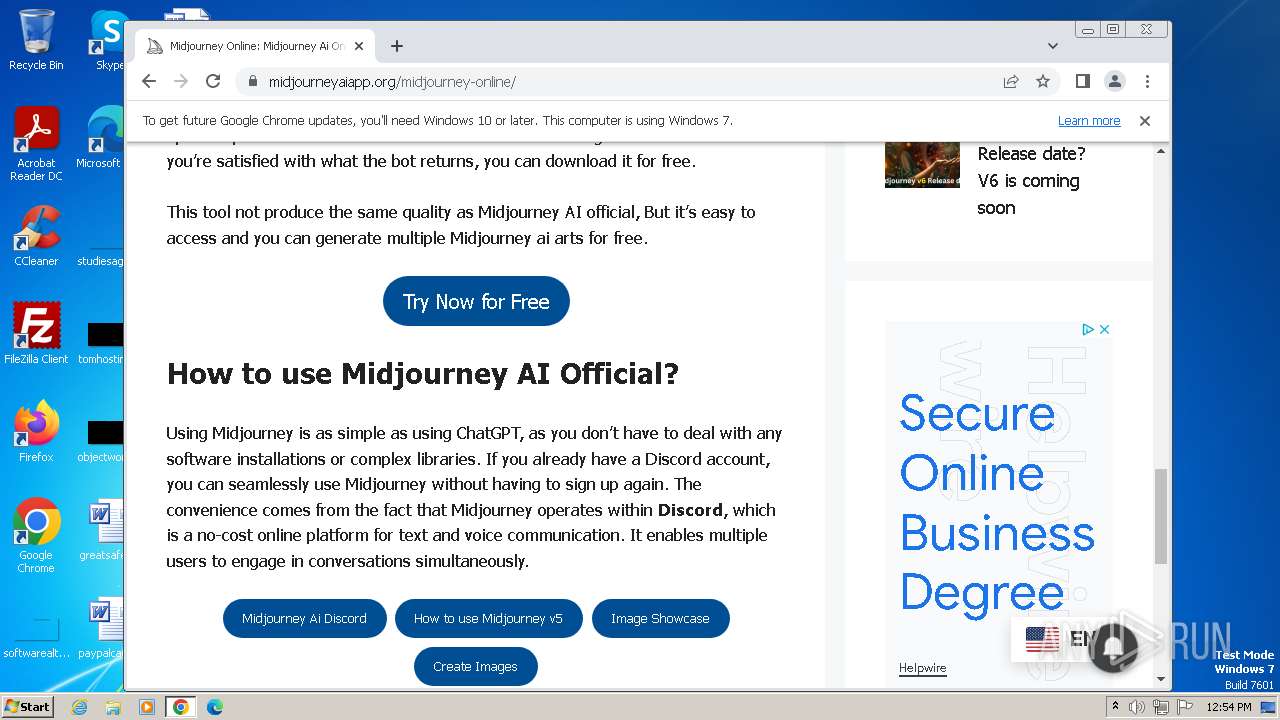The image size is (1280, 720).
Task: Launch Microsoft Edge from the taskbar
Action: pos(215,707)
